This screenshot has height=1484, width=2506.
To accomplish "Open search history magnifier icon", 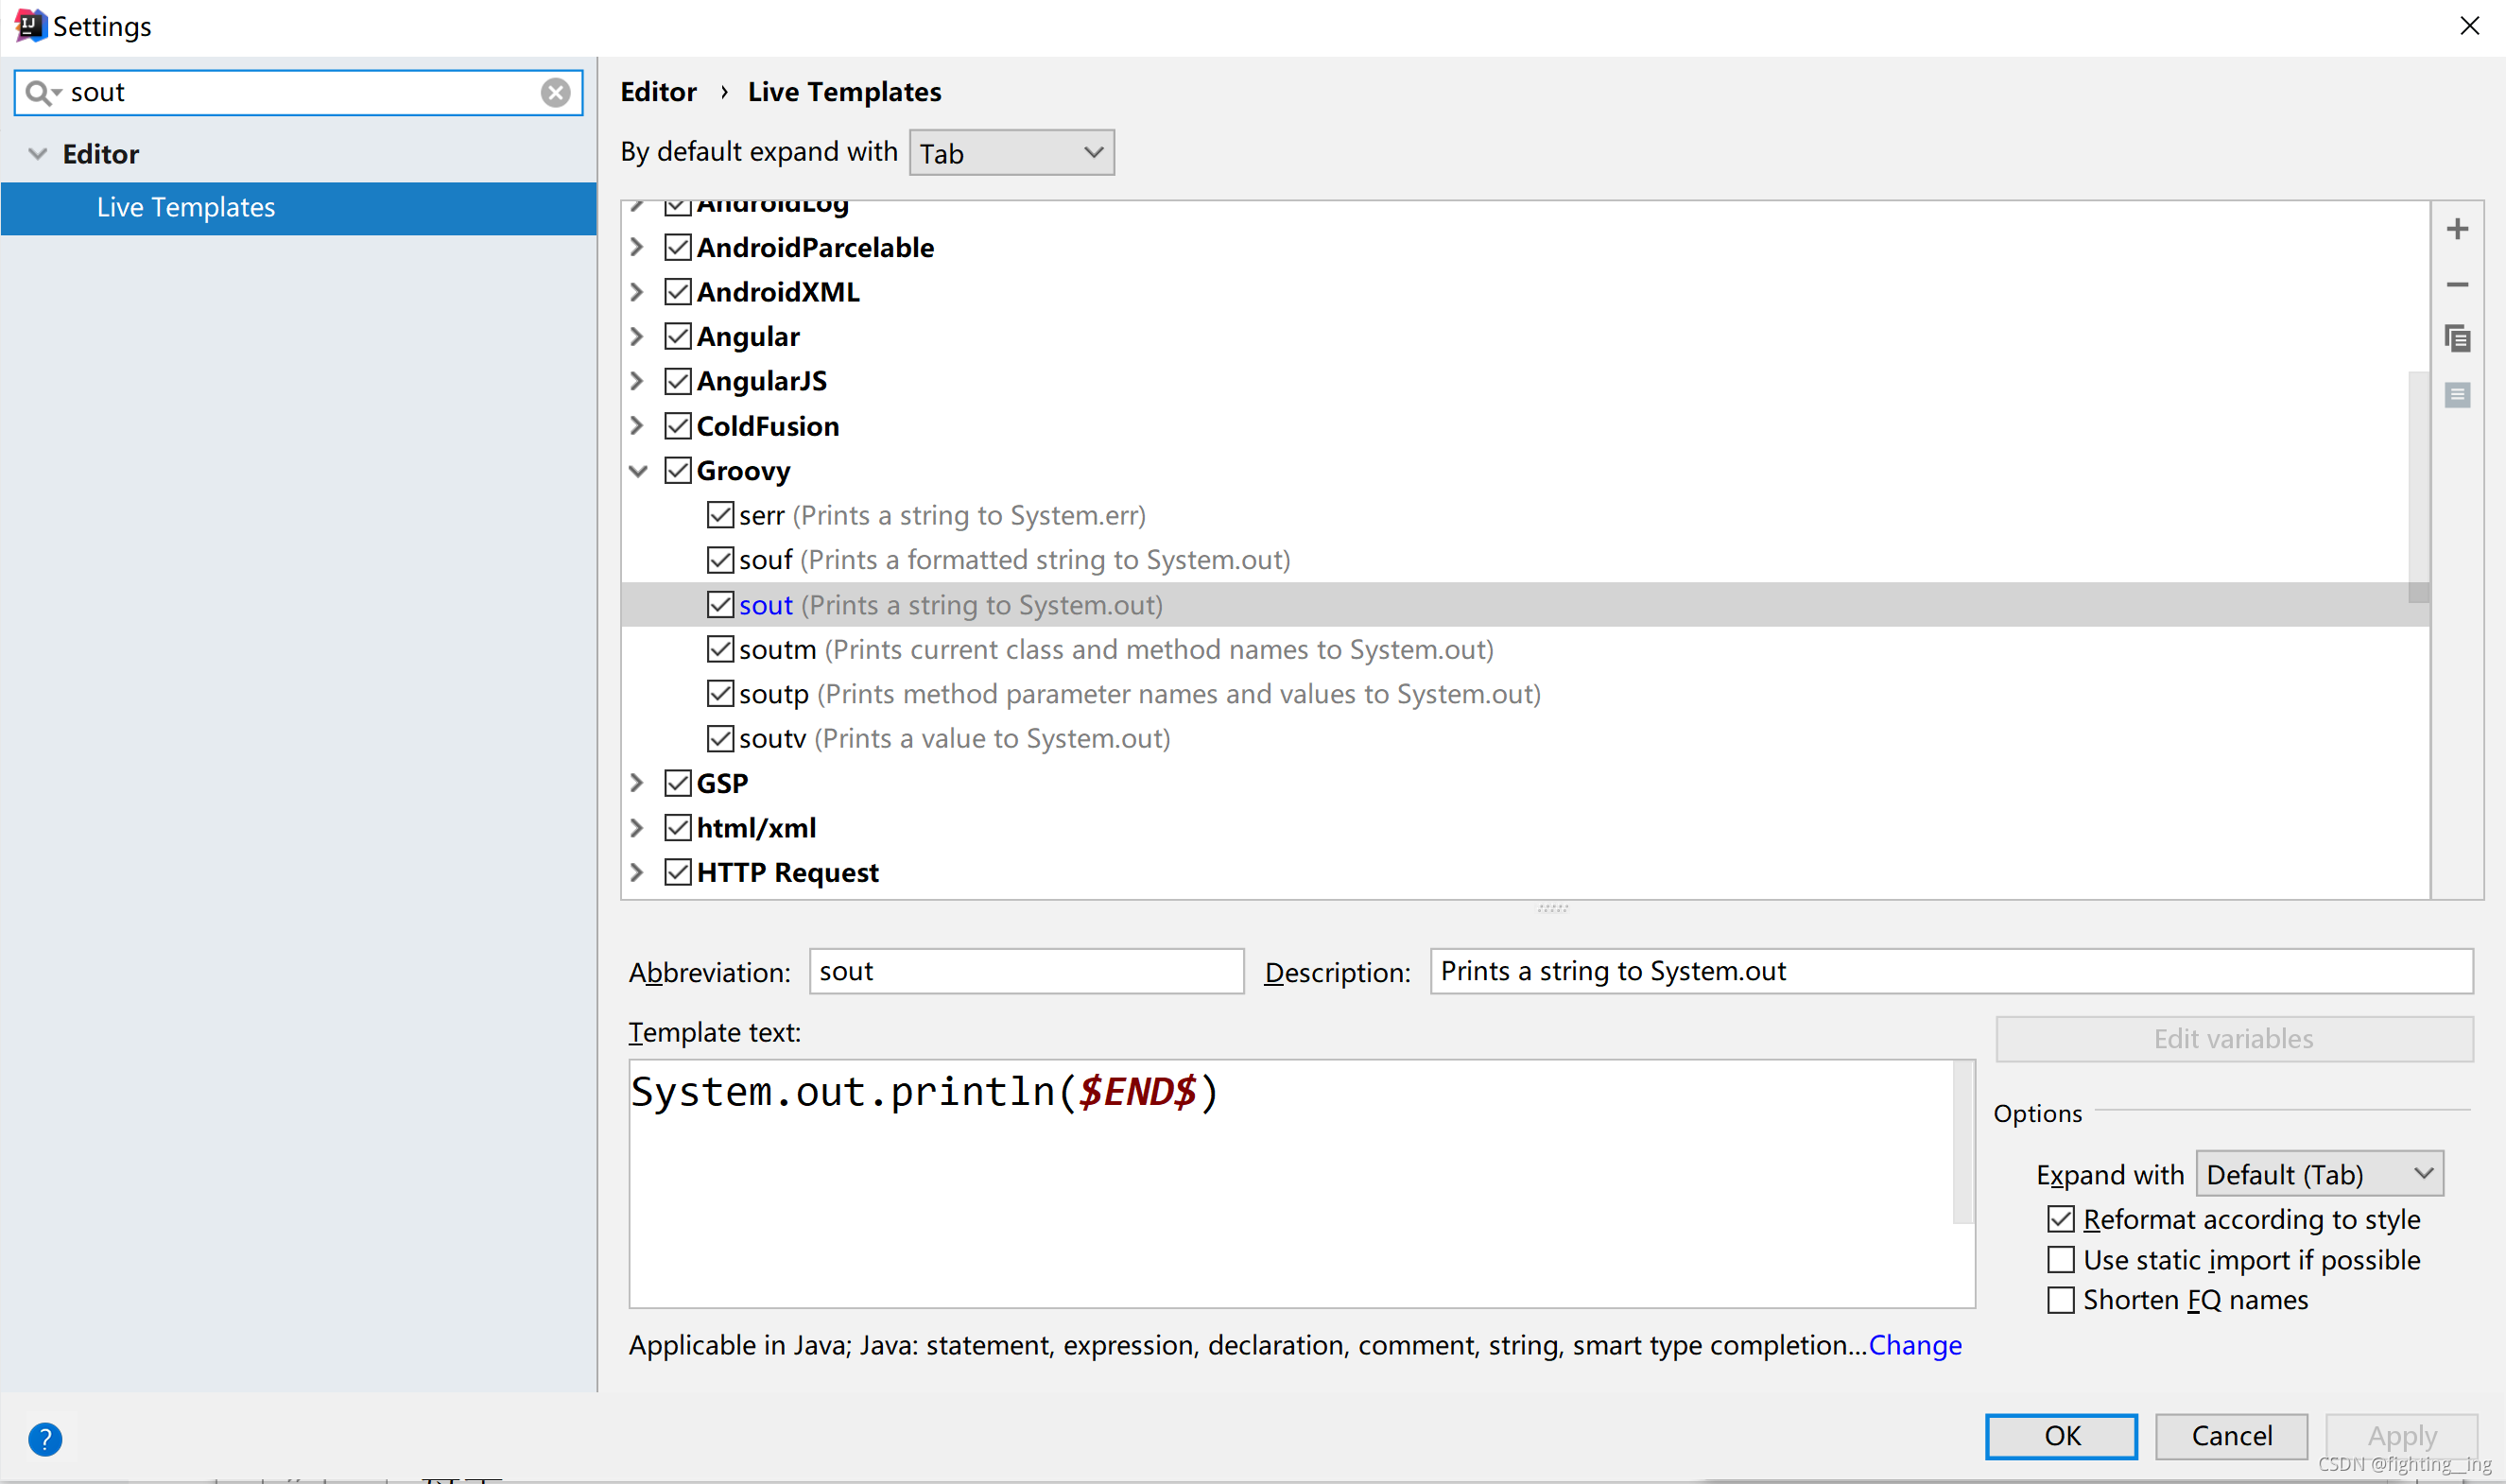I will pyautogui.click(x=41, y=93).
